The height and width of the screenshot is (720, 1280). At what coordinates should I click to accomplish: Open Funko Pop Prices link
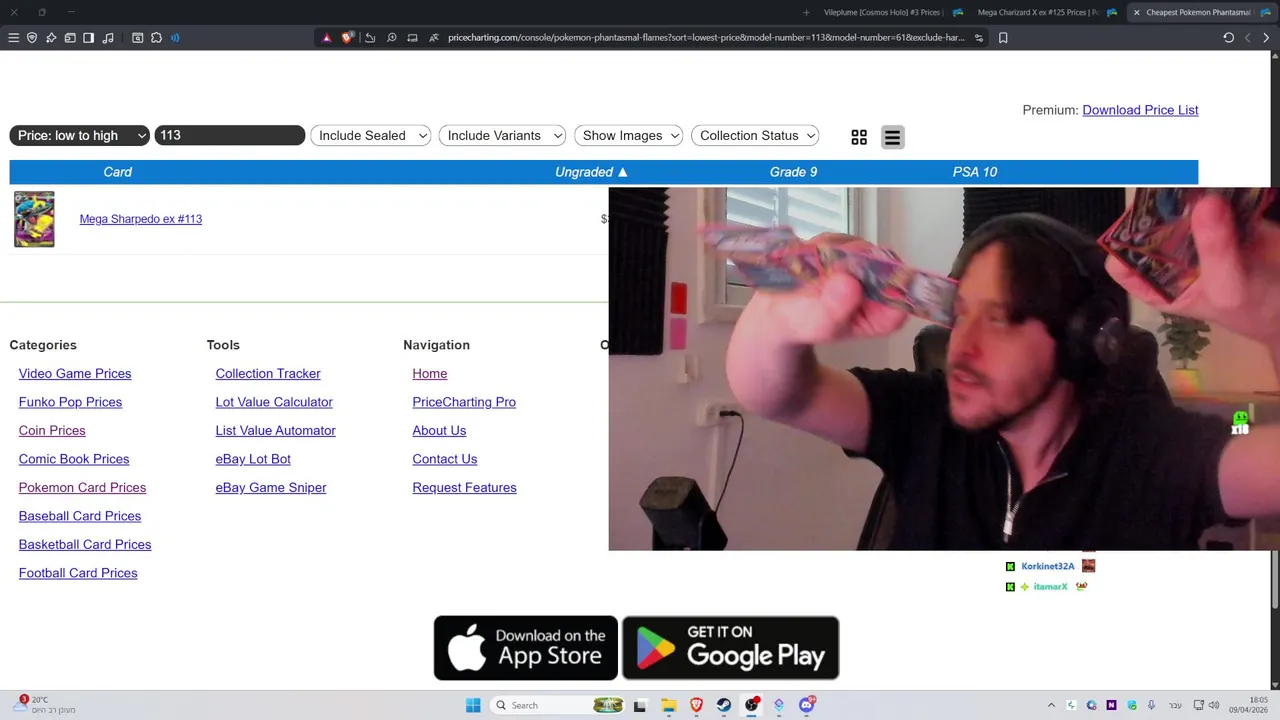[70, 402]
